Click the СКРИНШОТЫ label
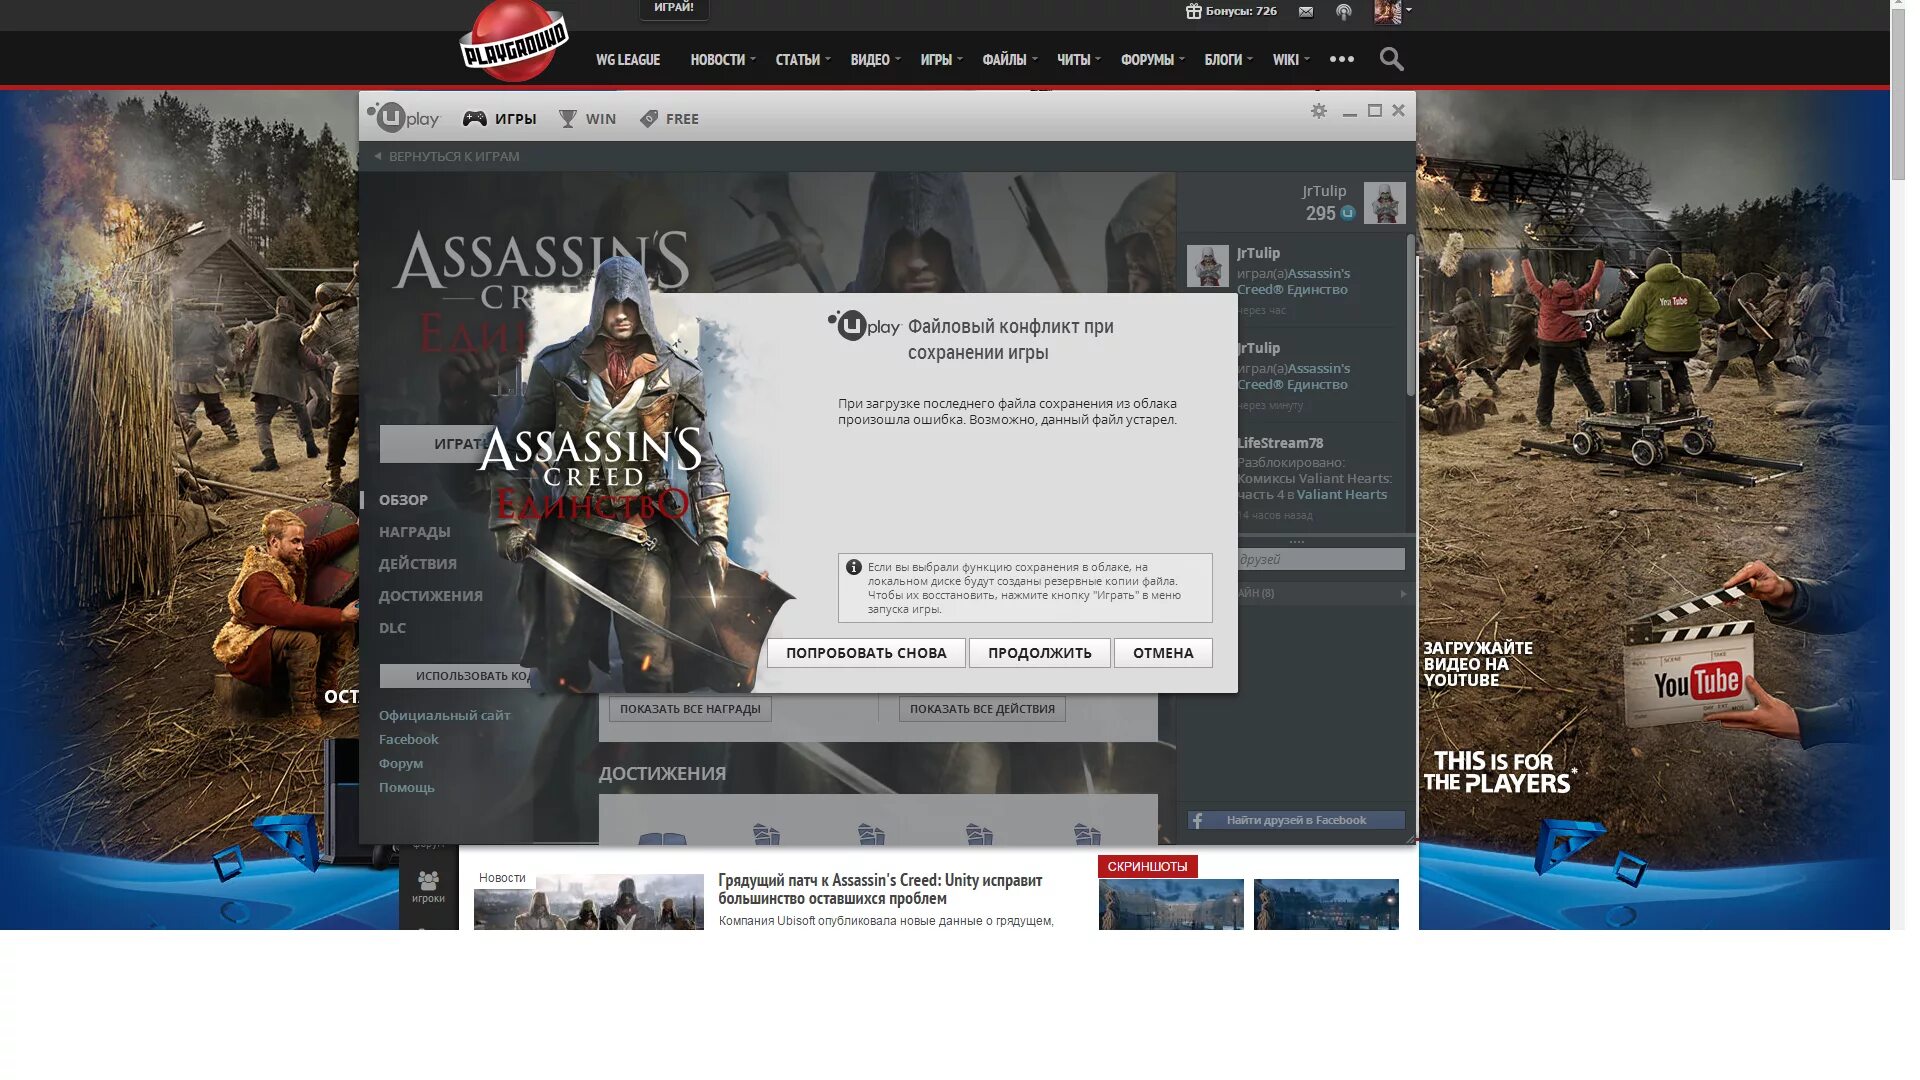 point(1147,867)
